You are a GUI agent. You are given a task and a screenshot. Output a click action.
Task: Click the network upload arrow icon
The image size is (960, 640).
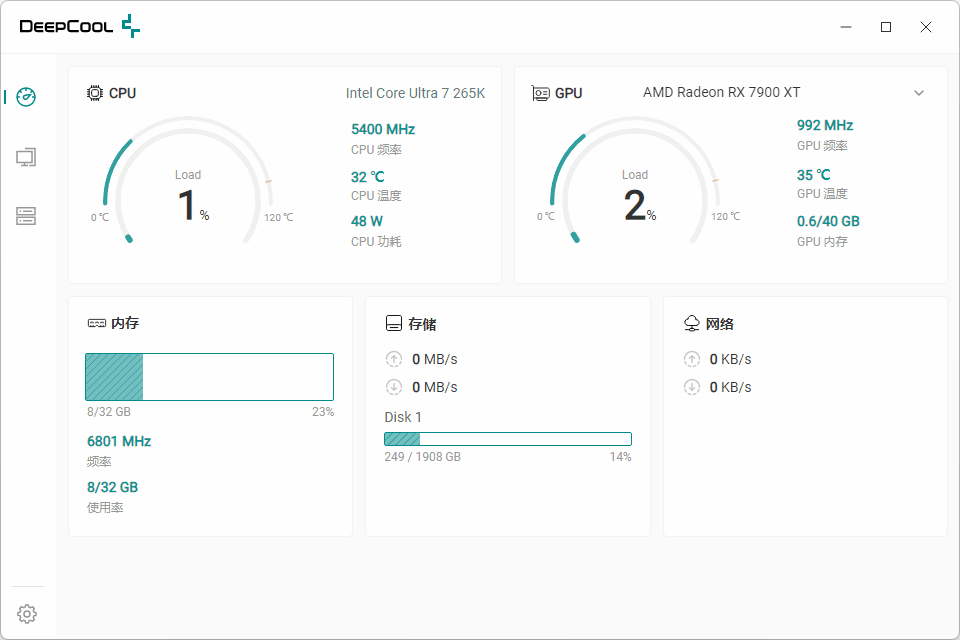691,359
